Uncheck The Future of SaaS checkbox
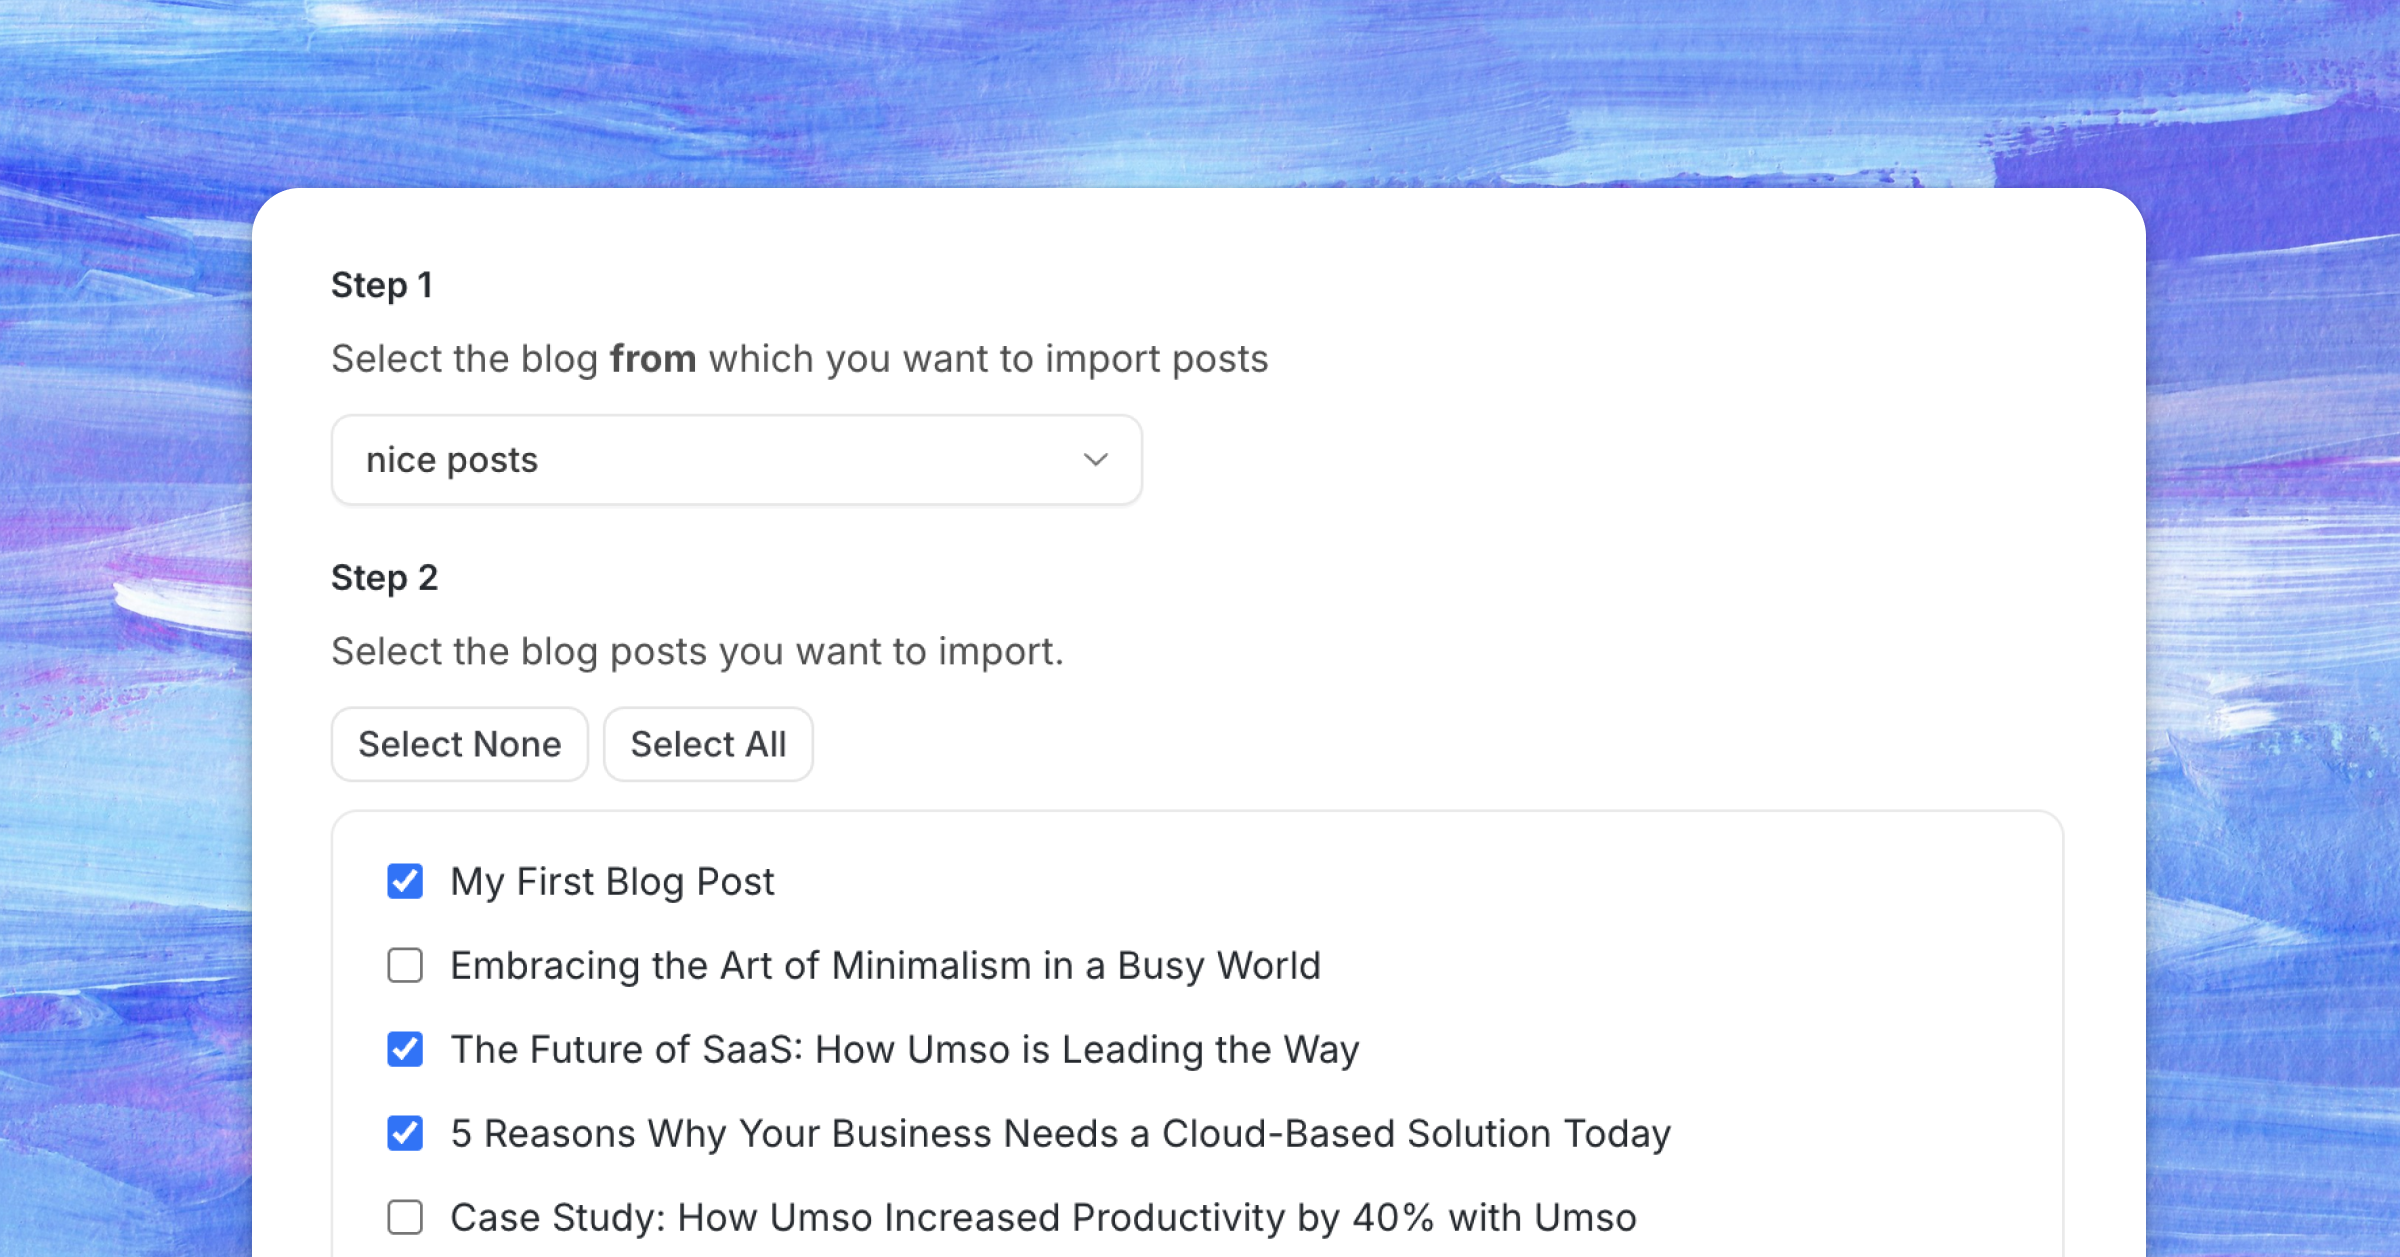Image resolution: width=2400 pixels, height=1257 pixels. point(405,1050)
